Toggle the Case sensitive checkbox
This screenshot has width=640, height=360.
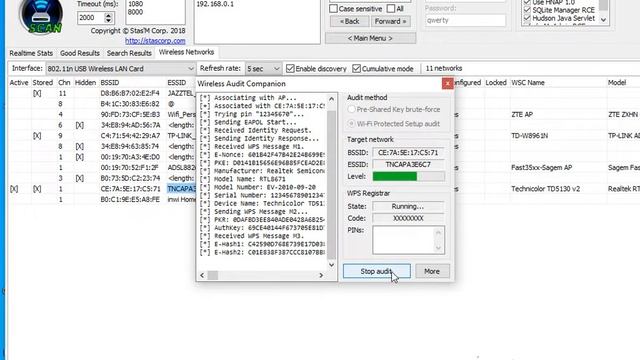333,9
